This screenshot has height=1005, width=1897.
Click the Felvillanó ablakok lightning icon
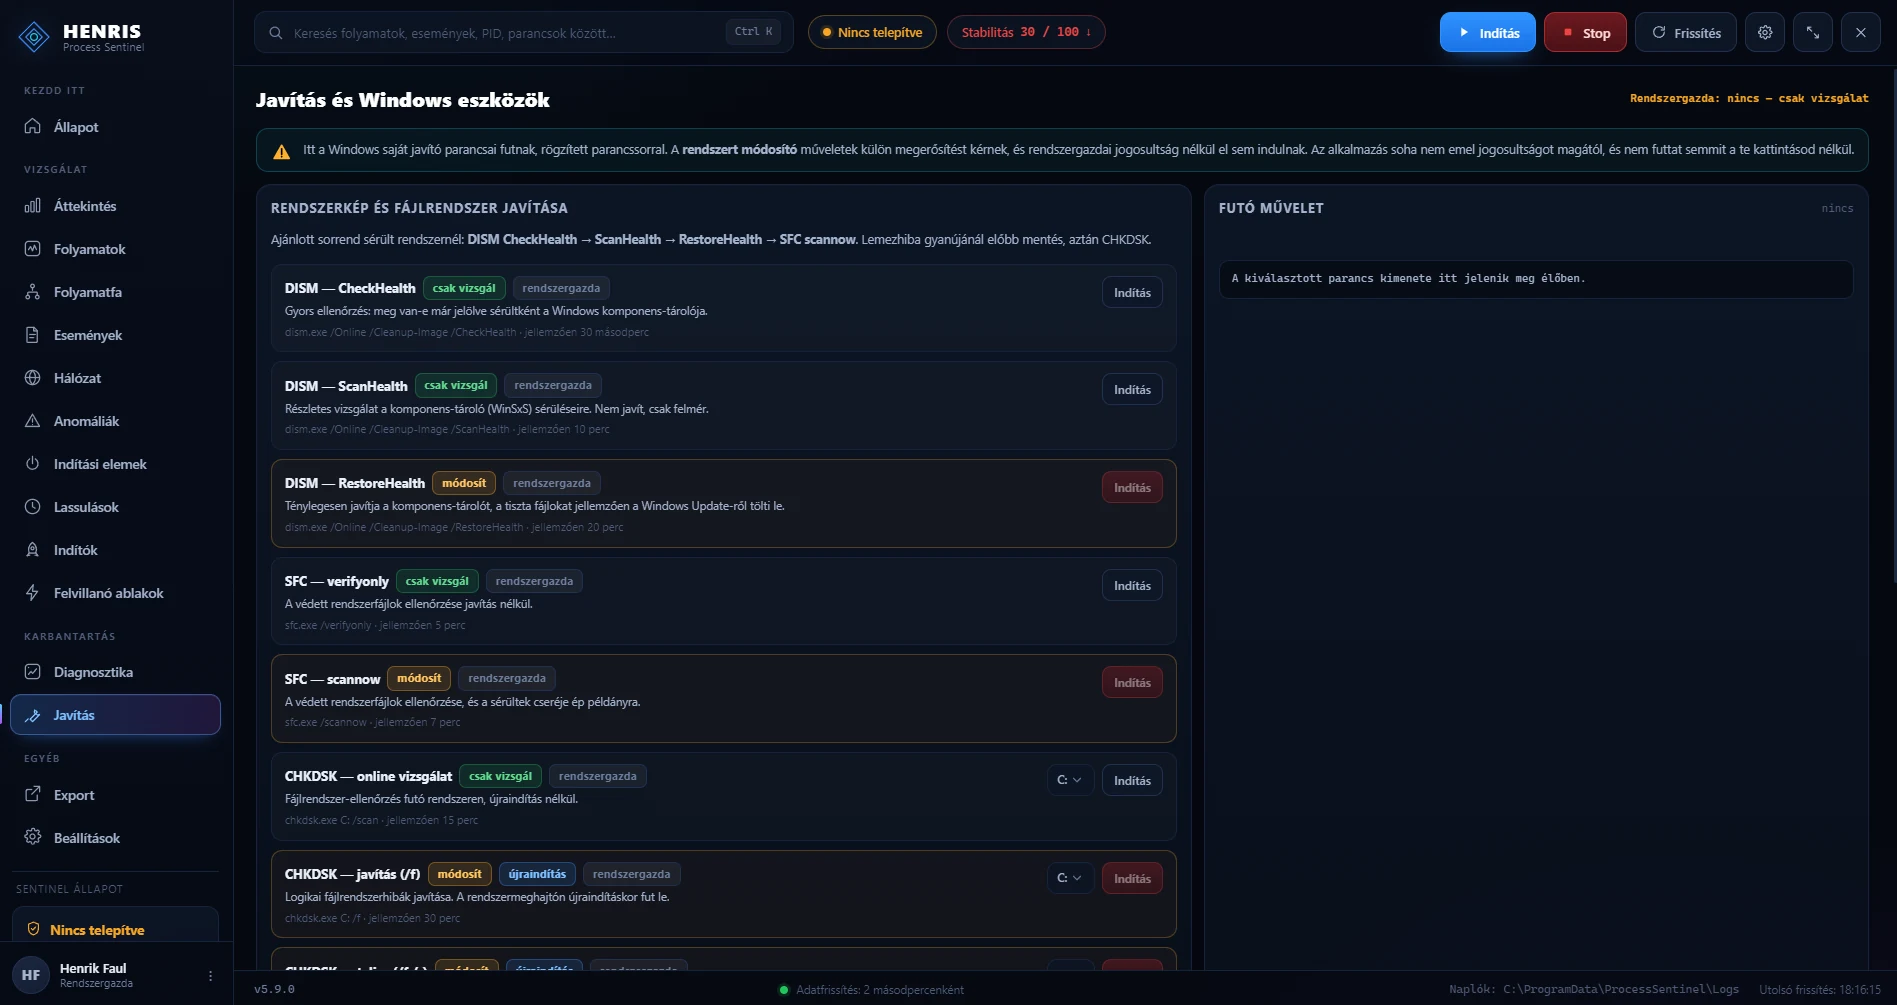[x=33, y=592]
